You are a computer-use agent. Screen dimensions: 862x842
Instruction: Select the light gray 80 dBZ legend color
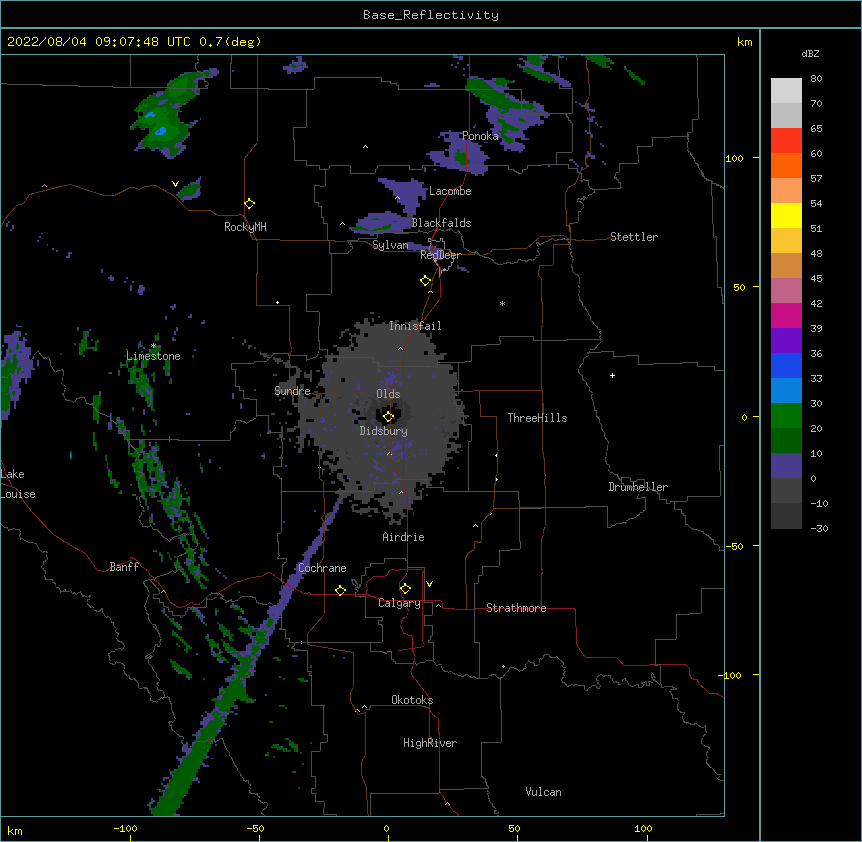pyautogui.click(x=786, y=91)
